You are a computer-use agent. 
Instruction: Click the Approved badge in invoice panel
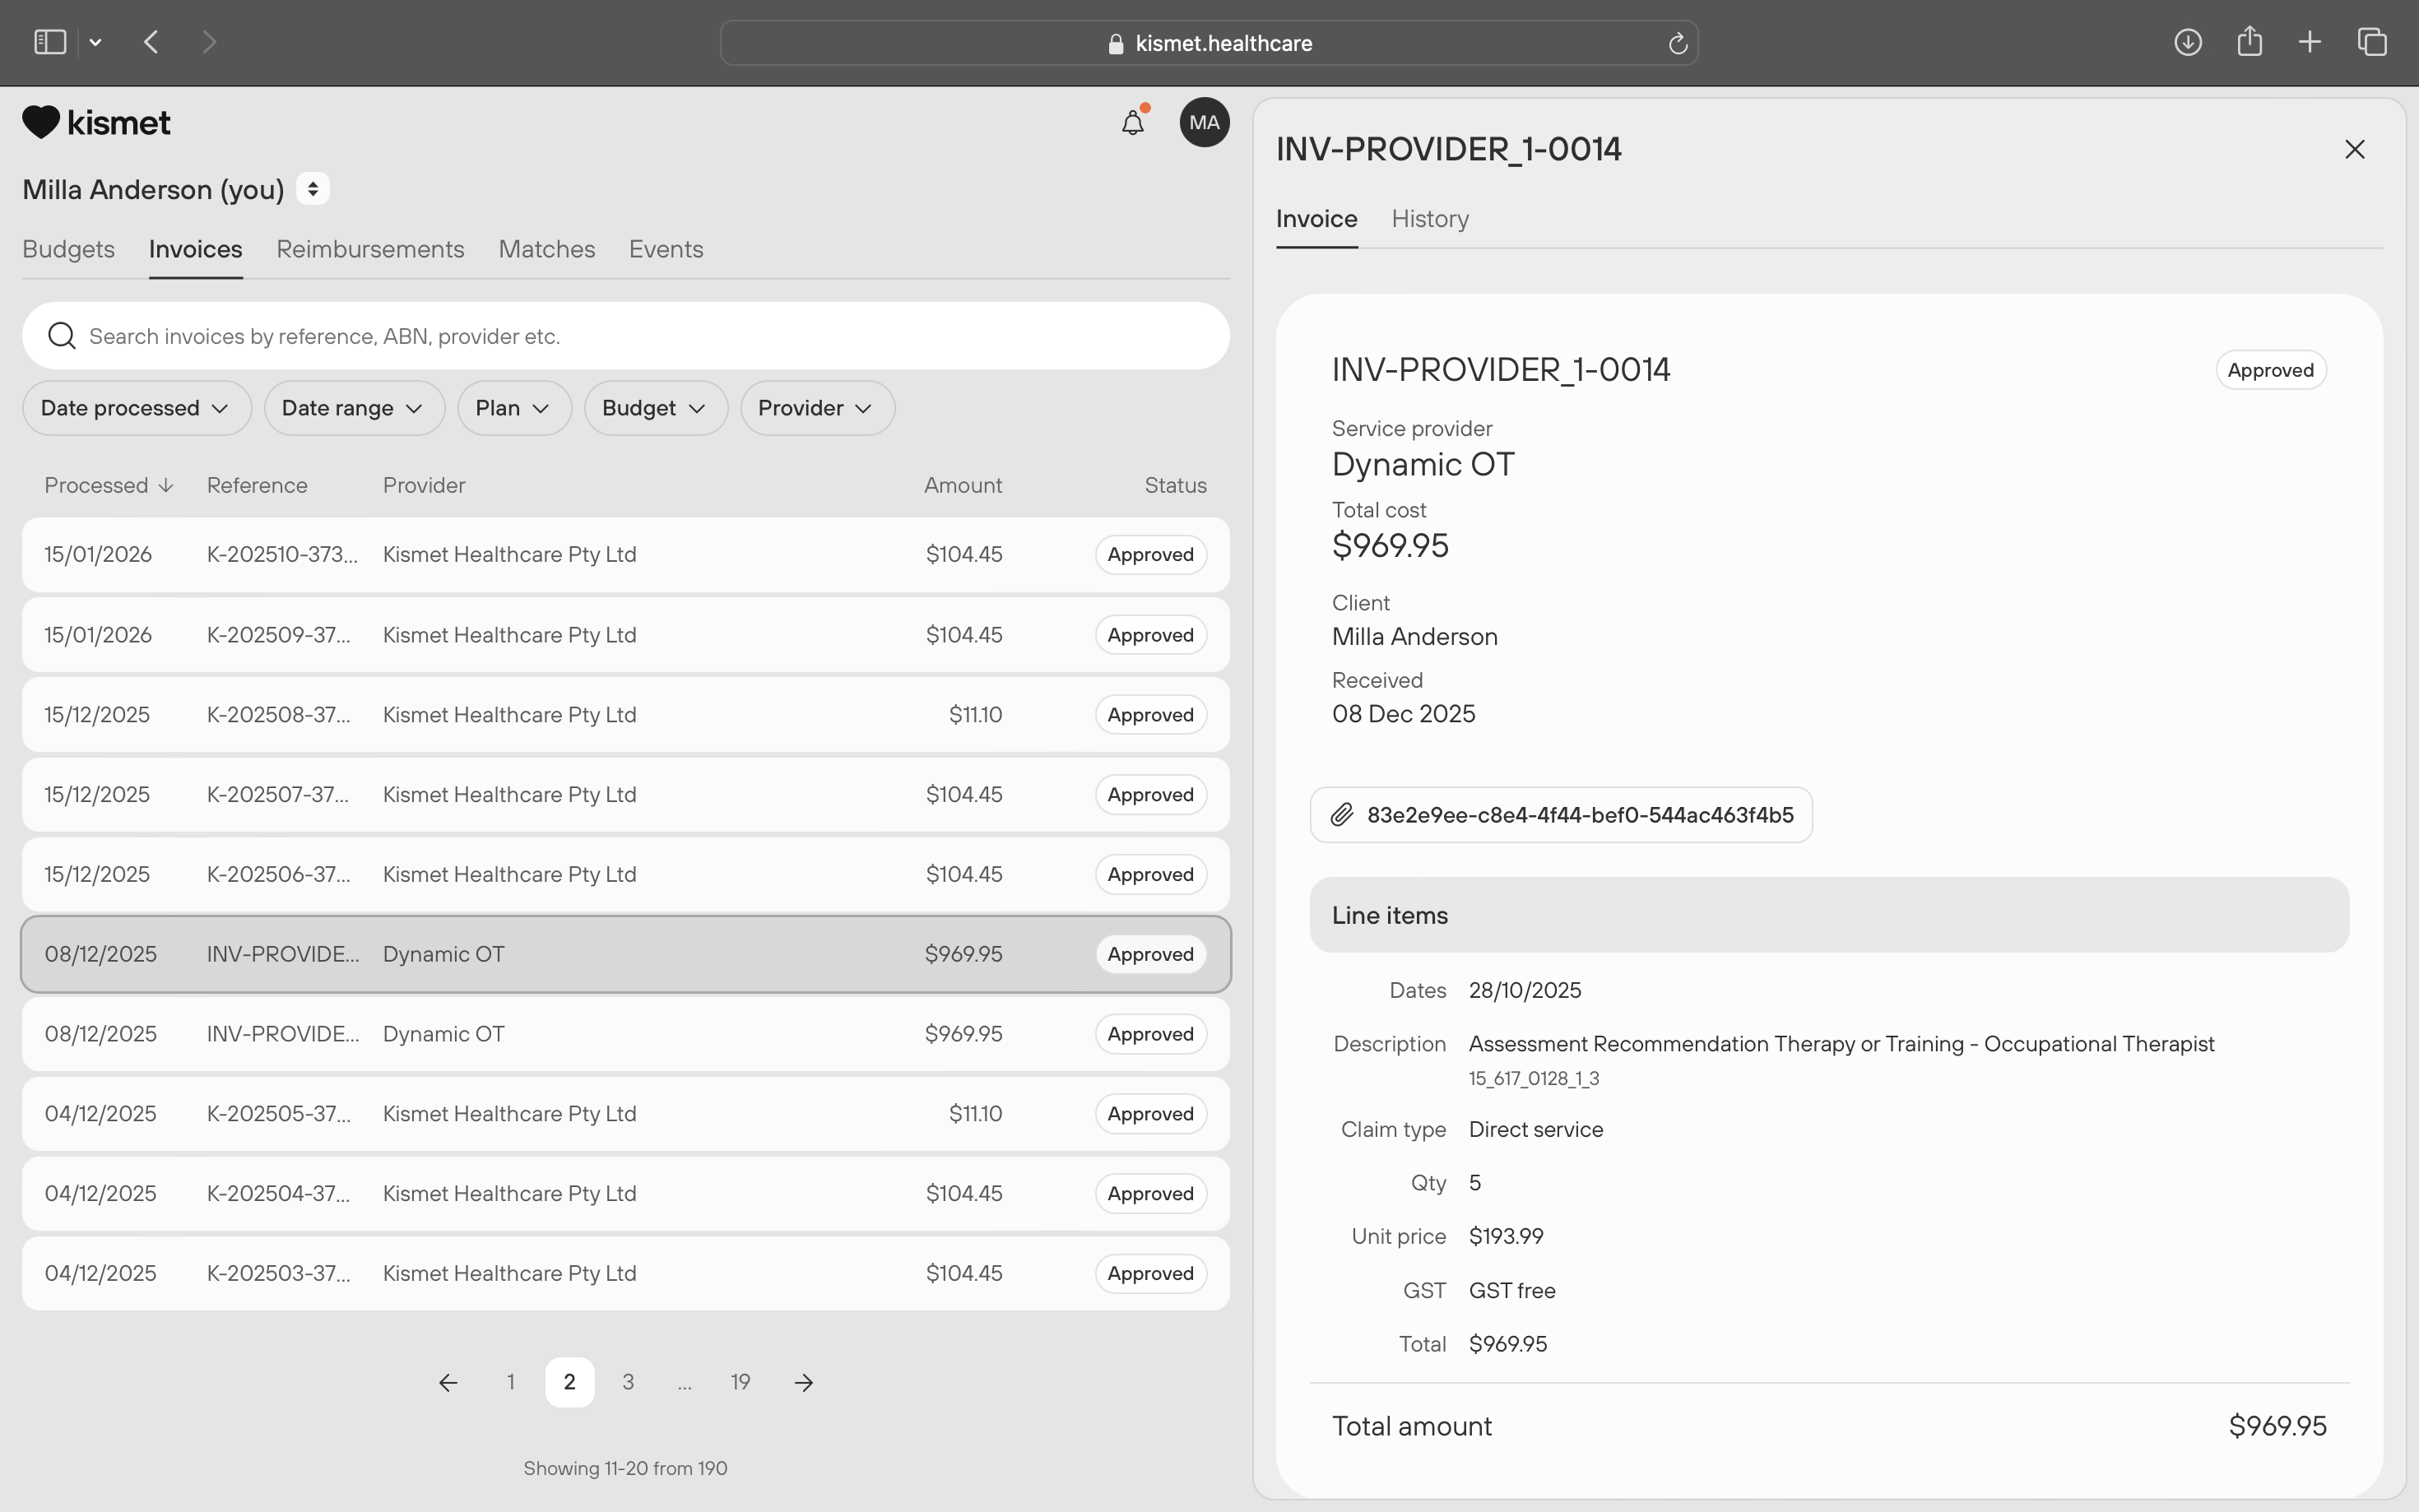click(x=2271, y=370)
